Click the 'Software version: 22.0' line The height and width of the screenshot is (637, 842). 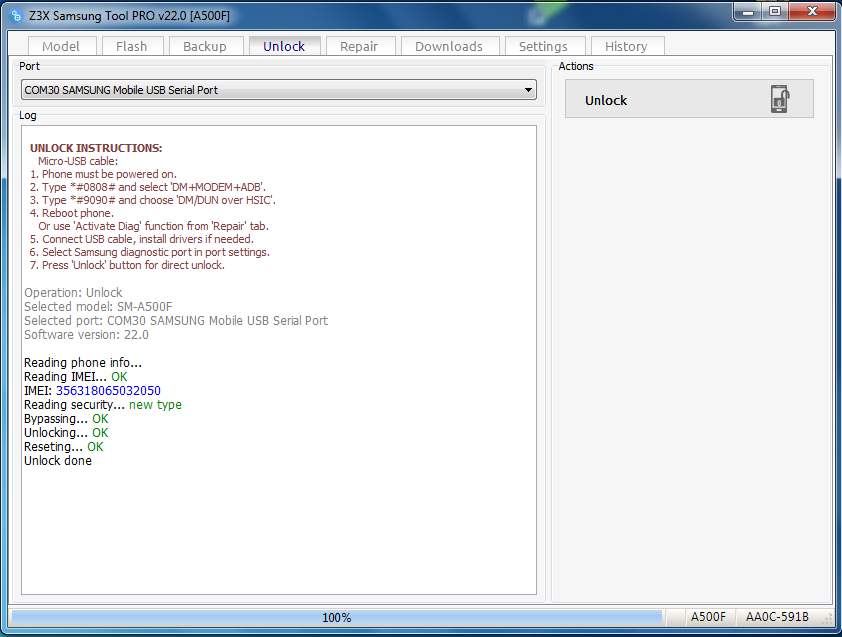coord(86,335)
